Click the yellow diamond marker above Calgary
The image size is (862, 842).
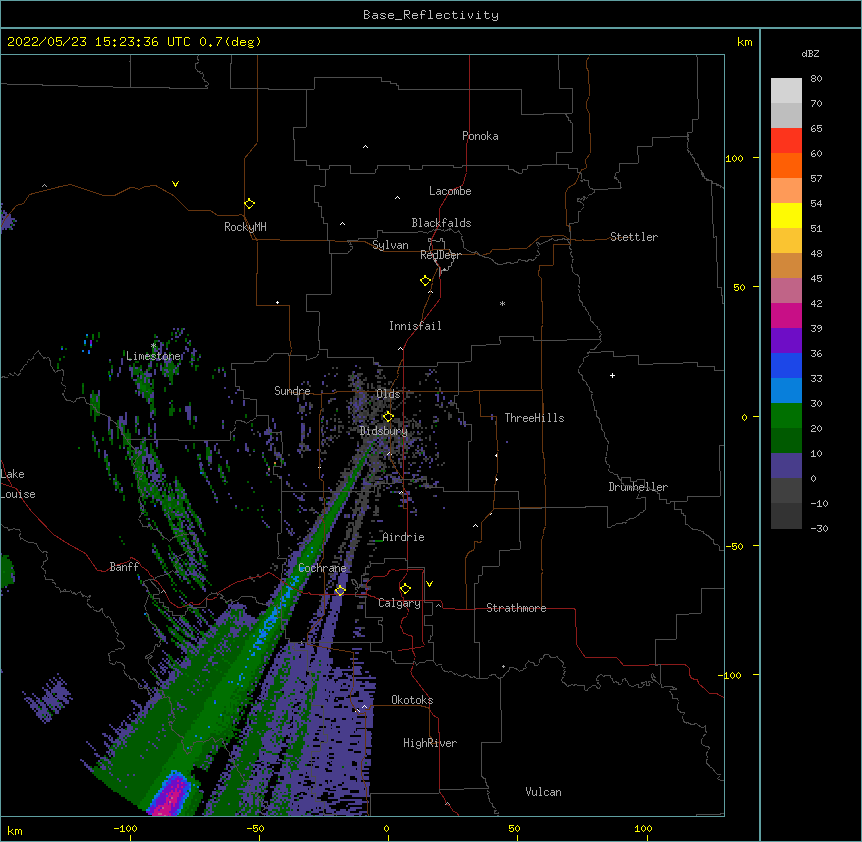(x=405, y=589)
